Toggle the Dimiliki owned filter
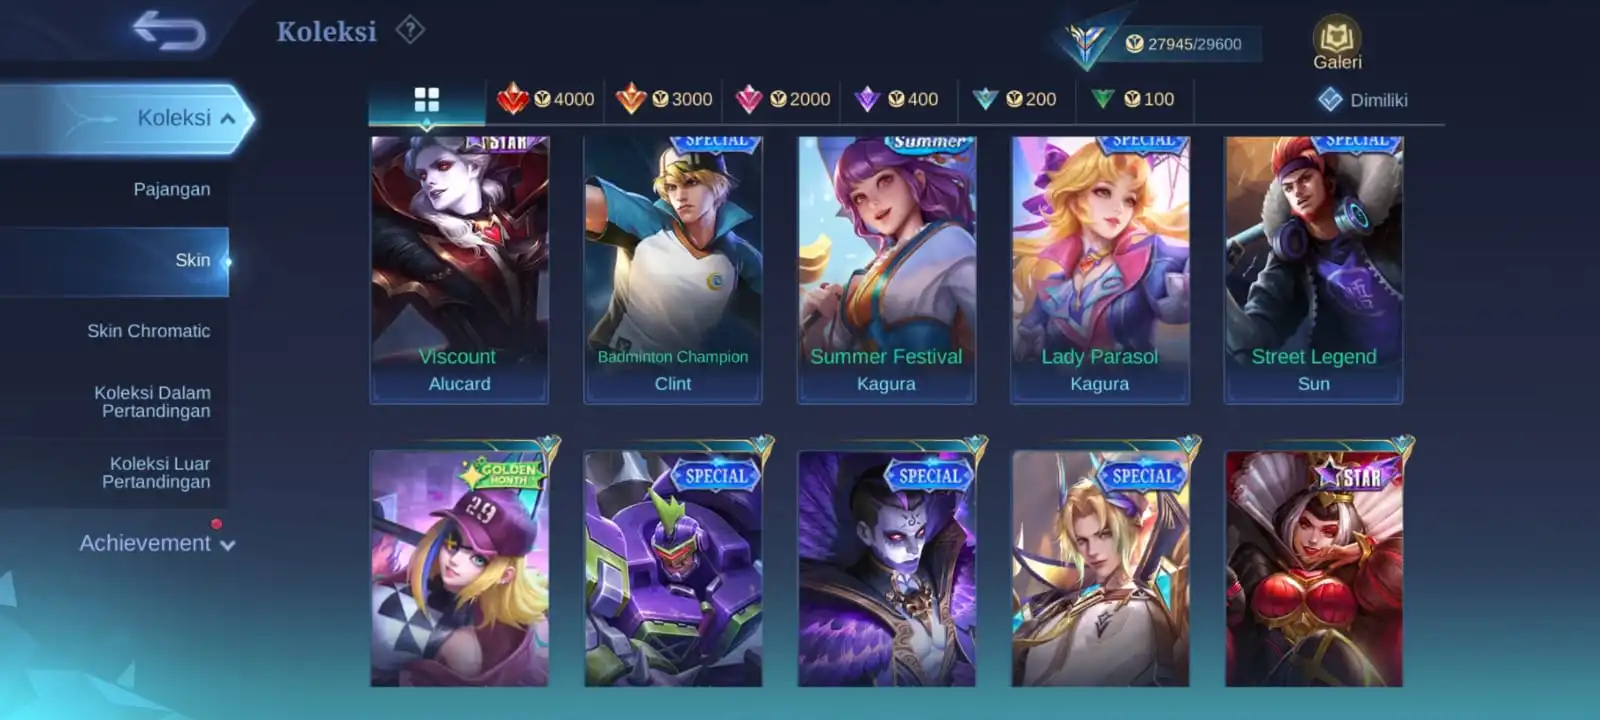 [1362, 100]
